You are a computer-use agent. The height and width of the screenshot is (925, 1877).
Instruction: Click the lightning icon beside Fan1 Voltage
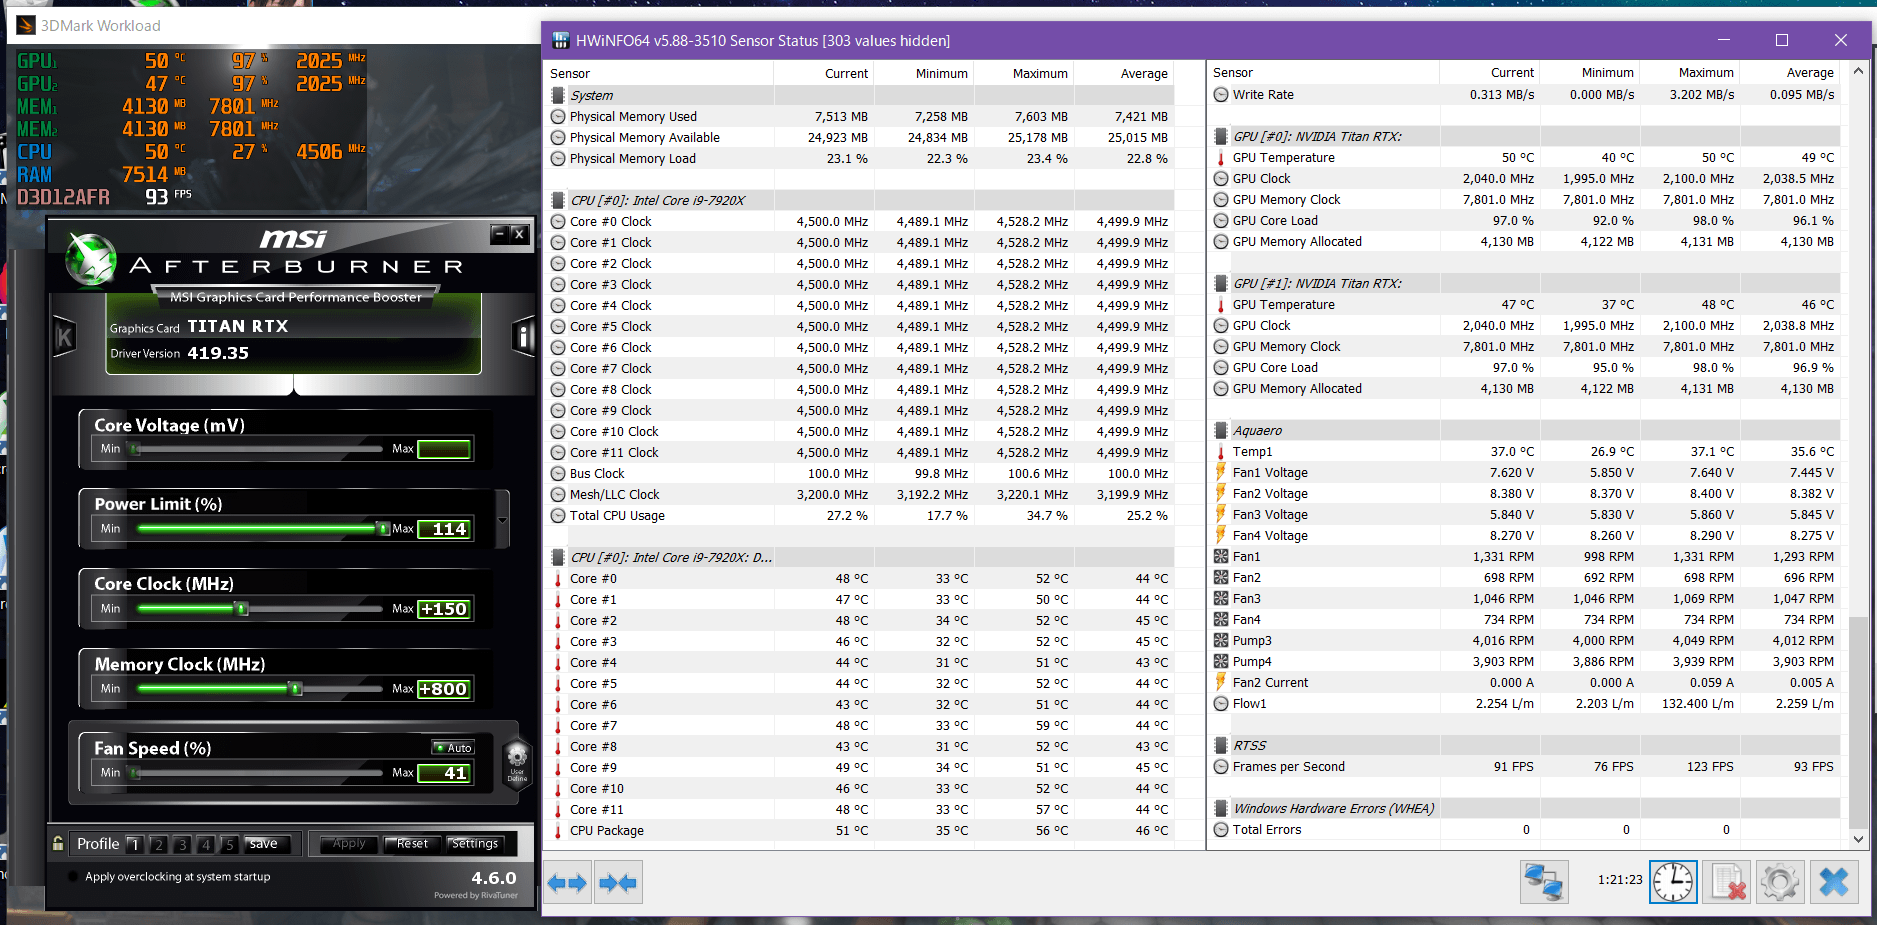[x=1221, y=473]
